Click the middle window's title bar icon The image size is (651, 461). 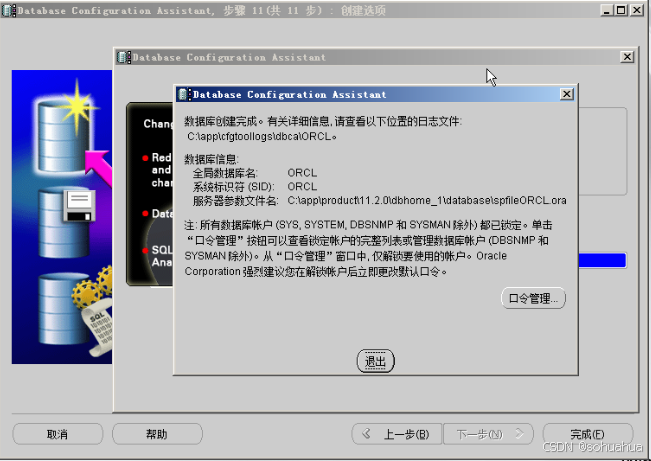[124, 57]
